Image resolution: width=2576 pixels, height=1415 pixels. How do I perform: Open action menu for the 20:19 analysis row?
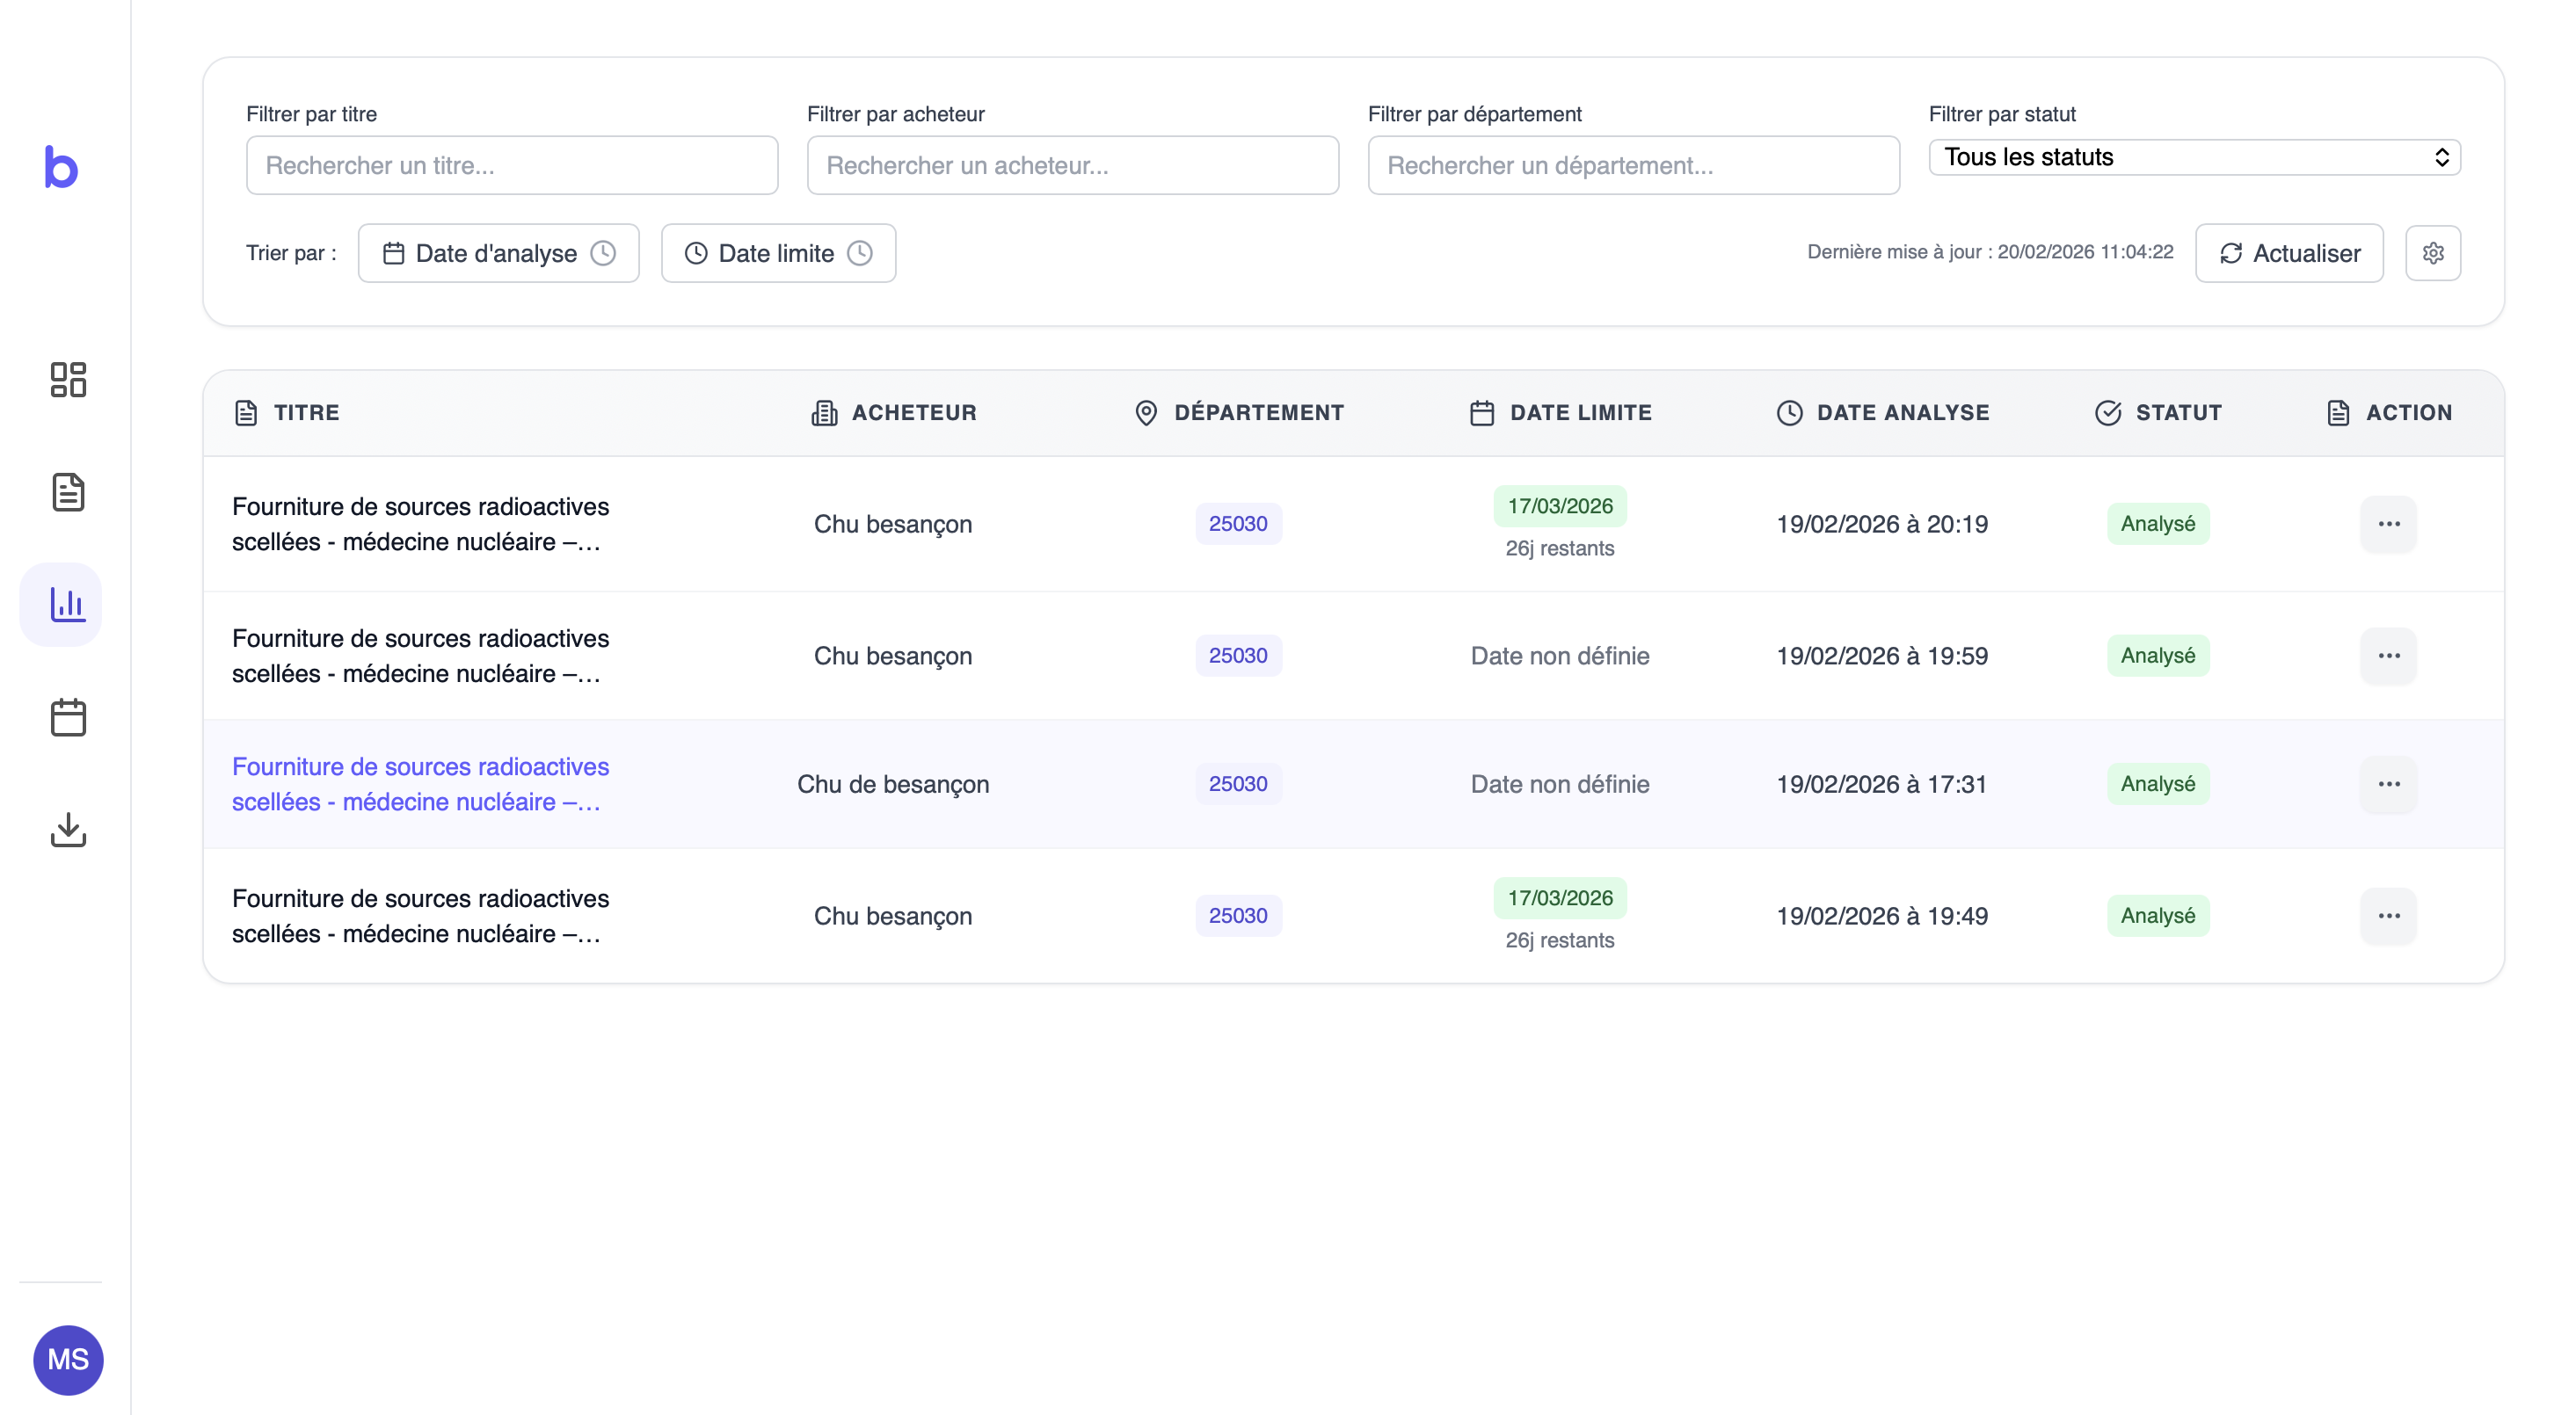click(x=2388, y=524)
